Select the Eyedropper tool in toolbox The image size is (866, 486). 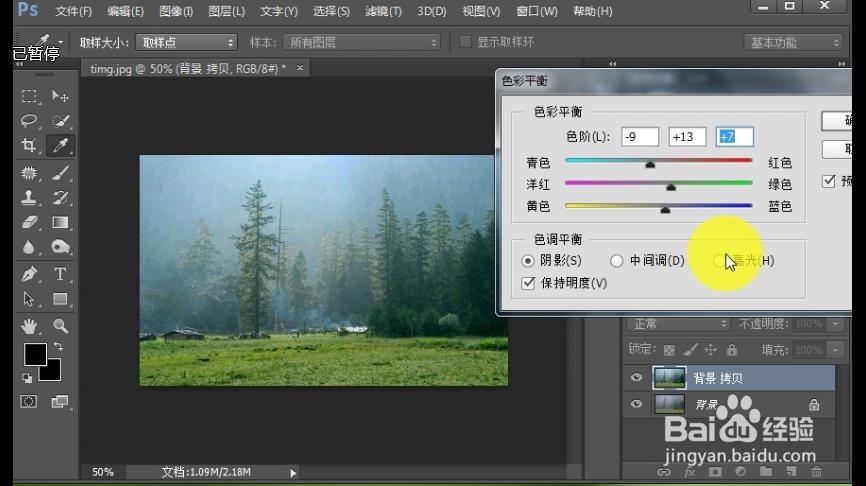coord(60,145)
